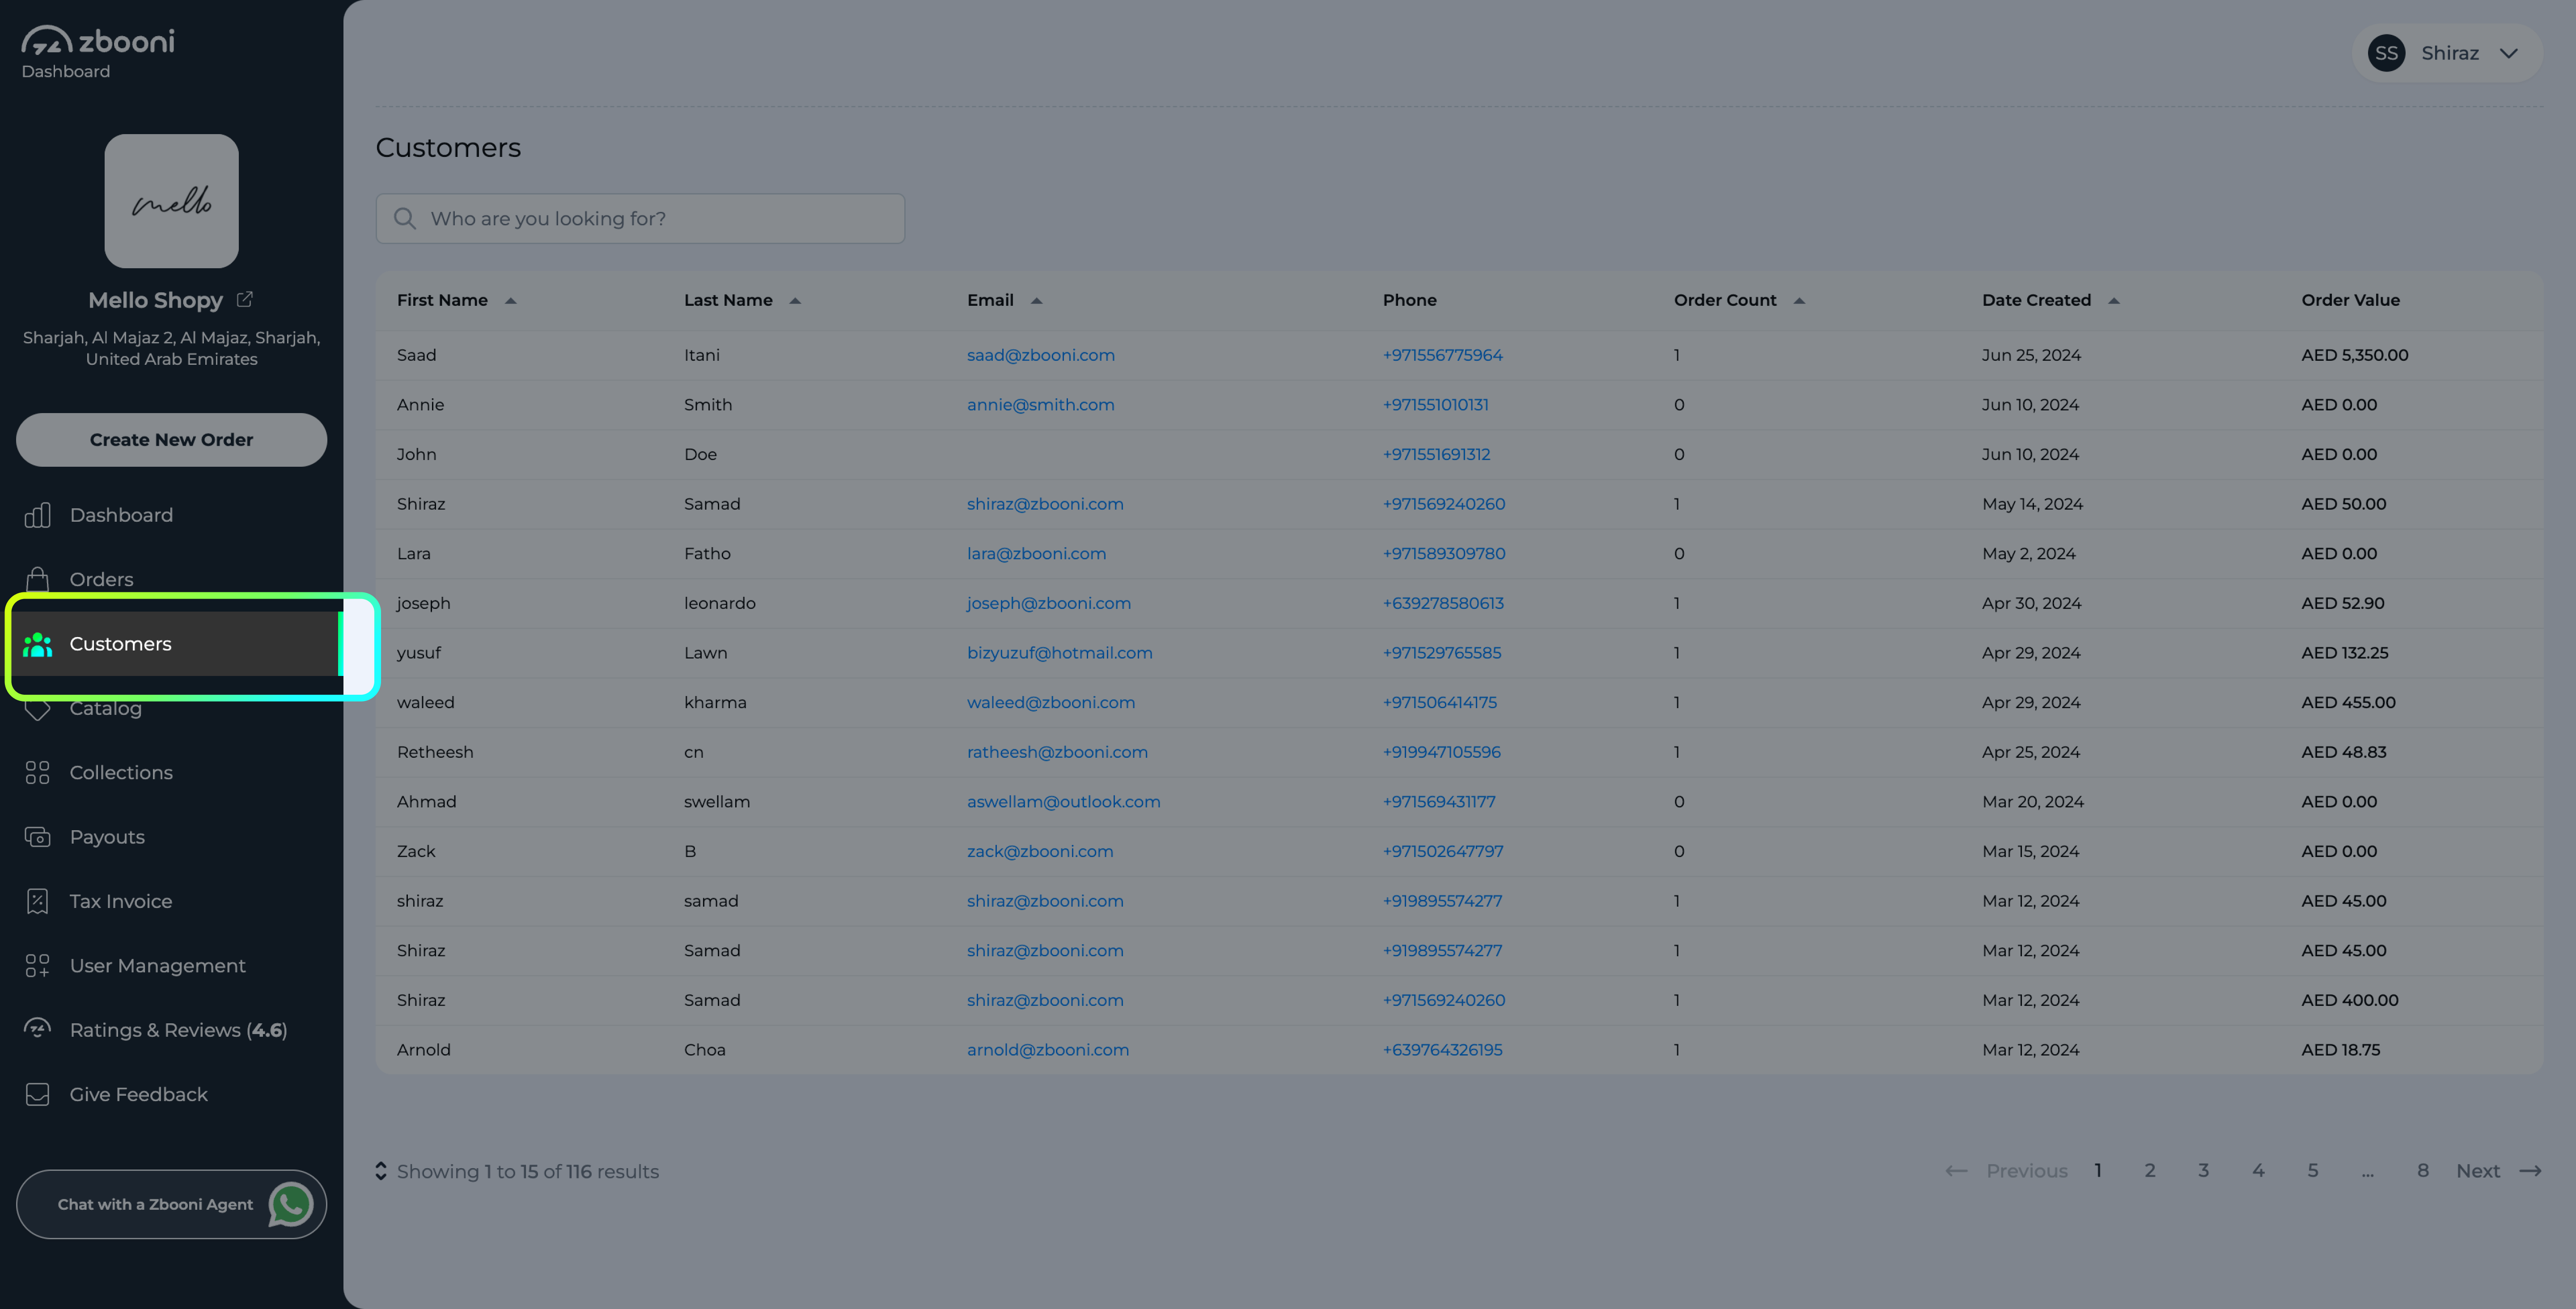Sort by Order Count arrow

coord(1799,301)
